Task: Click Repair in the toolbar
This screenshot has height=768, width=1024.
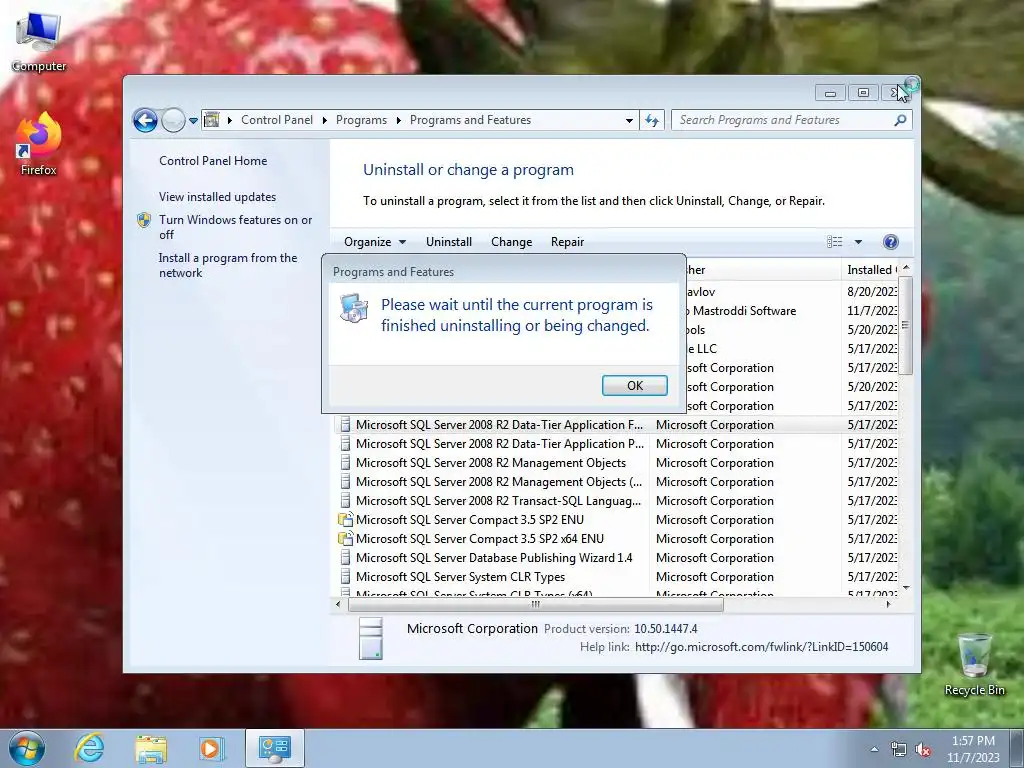Action: 567,242
